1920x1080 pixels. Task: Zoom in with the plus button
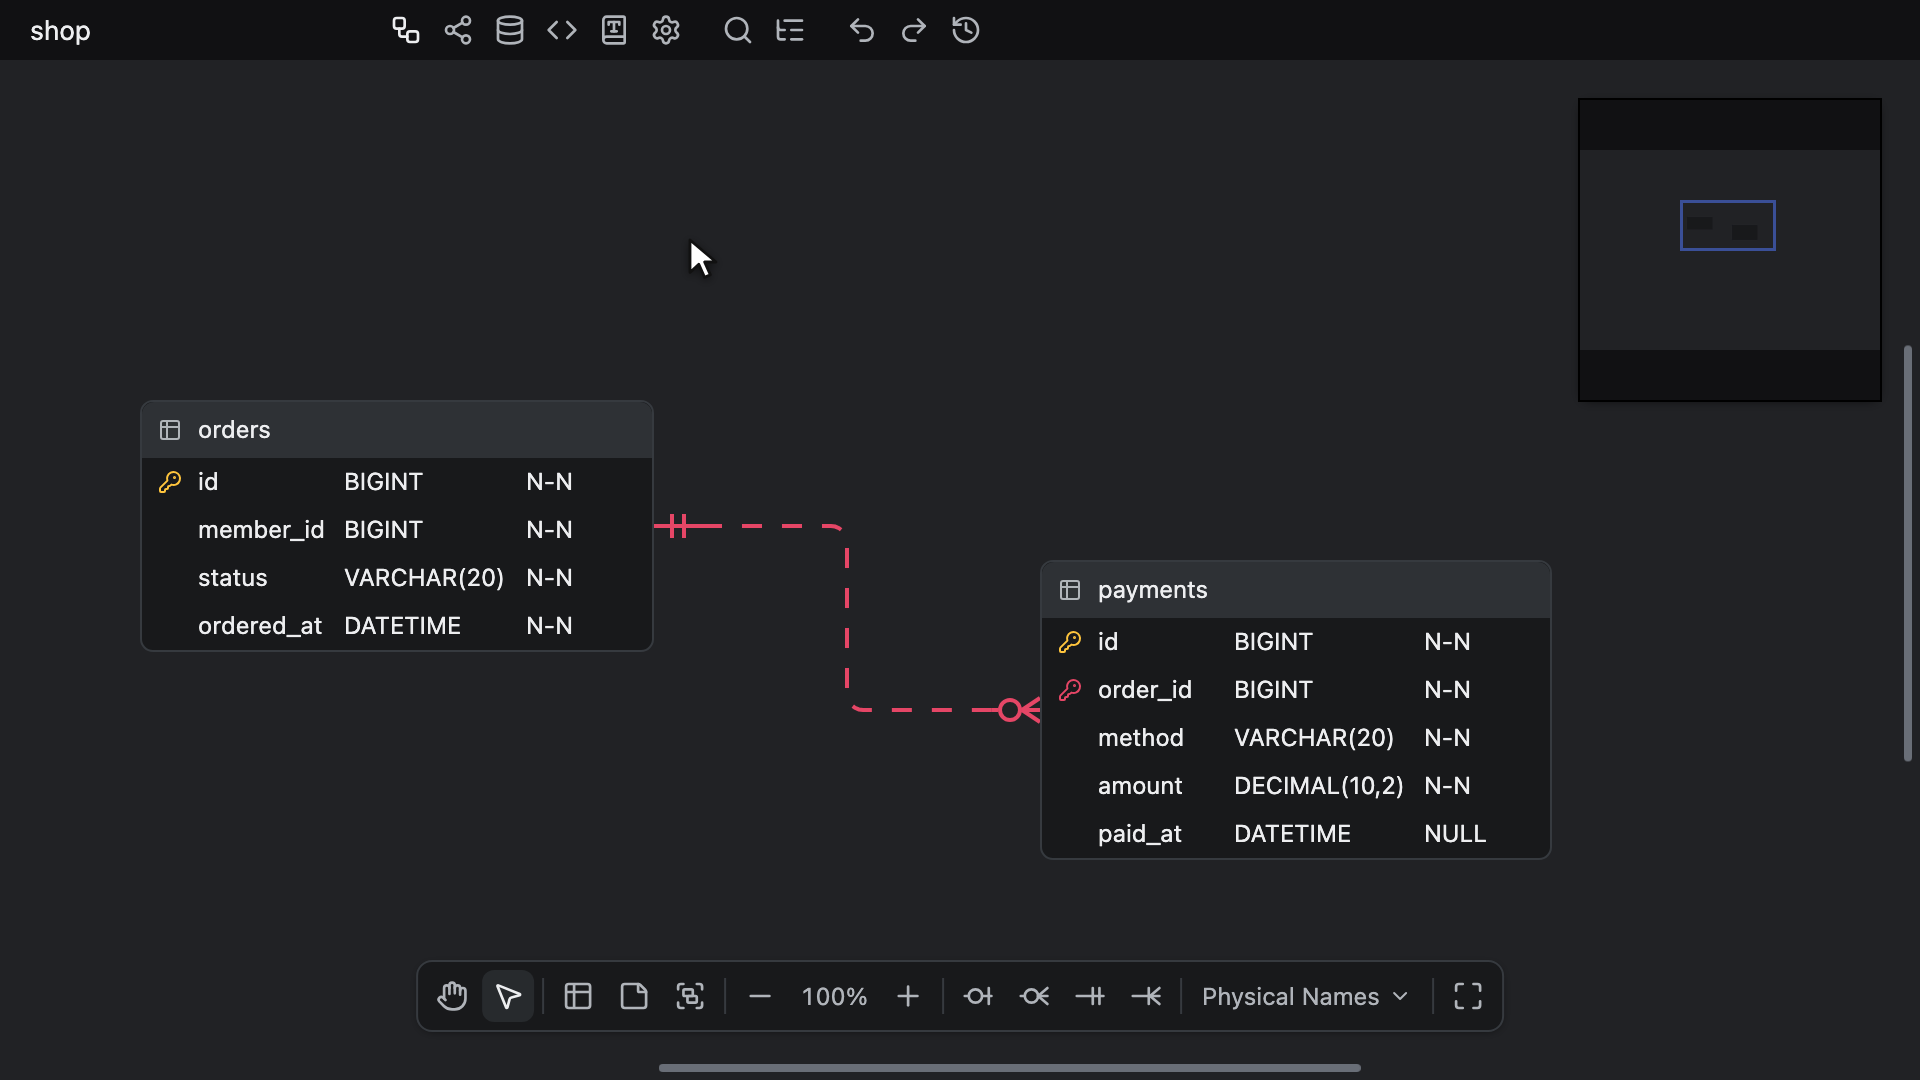(908, 996)
